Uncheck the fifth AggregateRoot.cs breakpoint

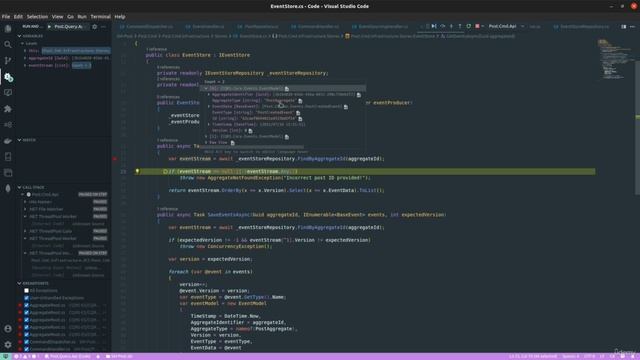tap(27, 335)
